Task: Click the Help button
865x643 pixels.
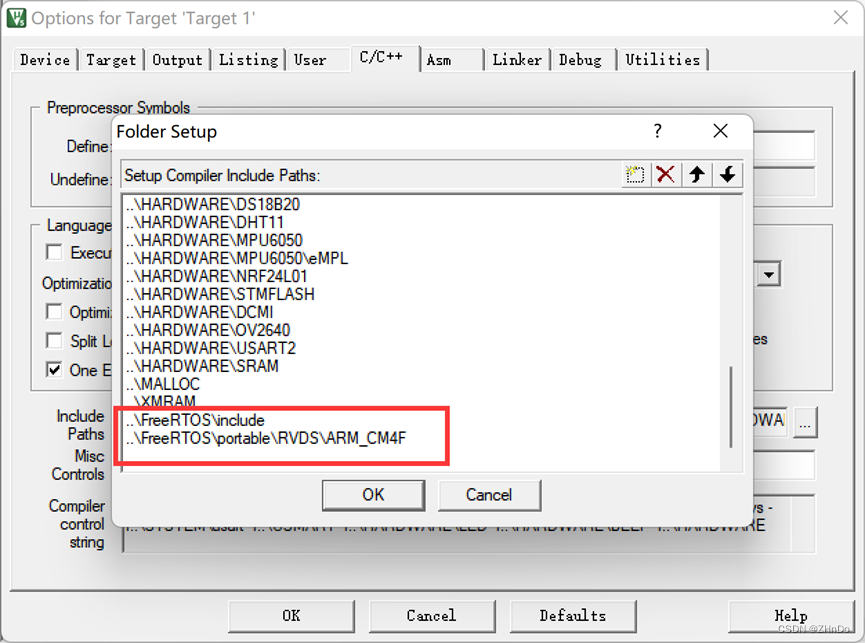Action: click(x=791, y=615)
